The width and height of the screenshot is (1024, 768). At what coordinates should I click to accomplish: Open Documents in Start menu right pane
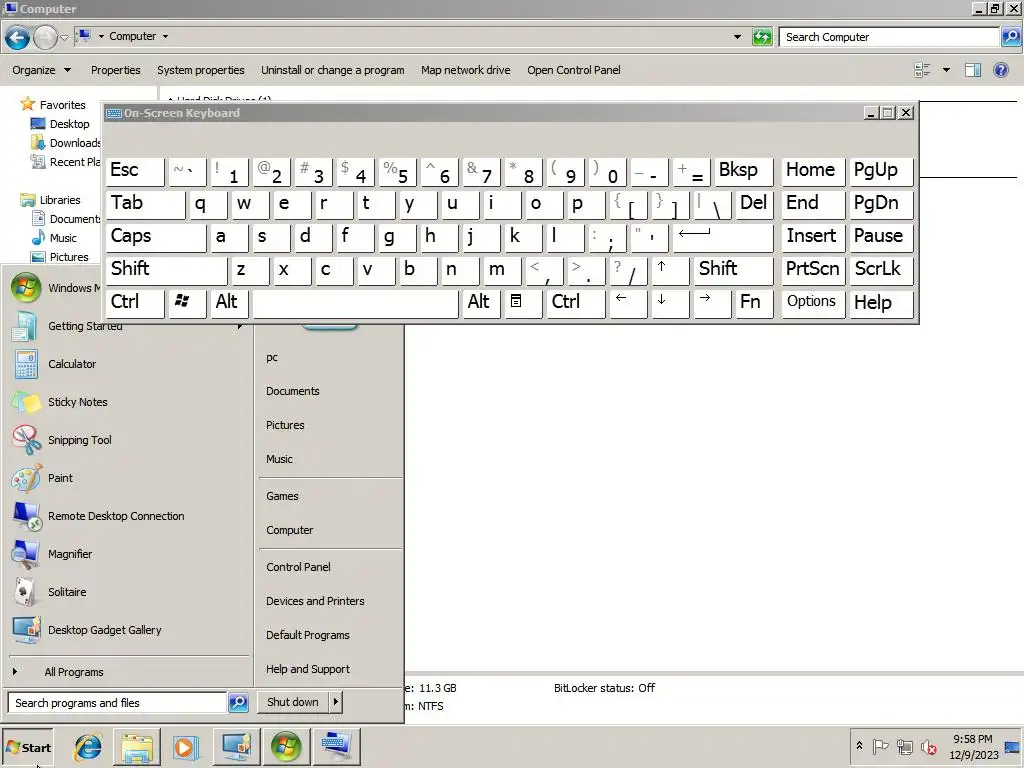[x=292, y=391]
